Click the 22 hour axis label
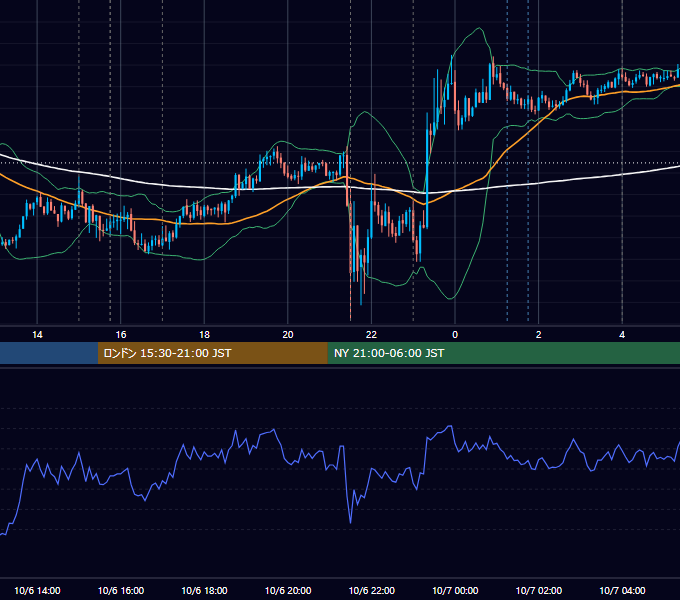The width and height of the screenshot is (680, 600). pos(371,335)
